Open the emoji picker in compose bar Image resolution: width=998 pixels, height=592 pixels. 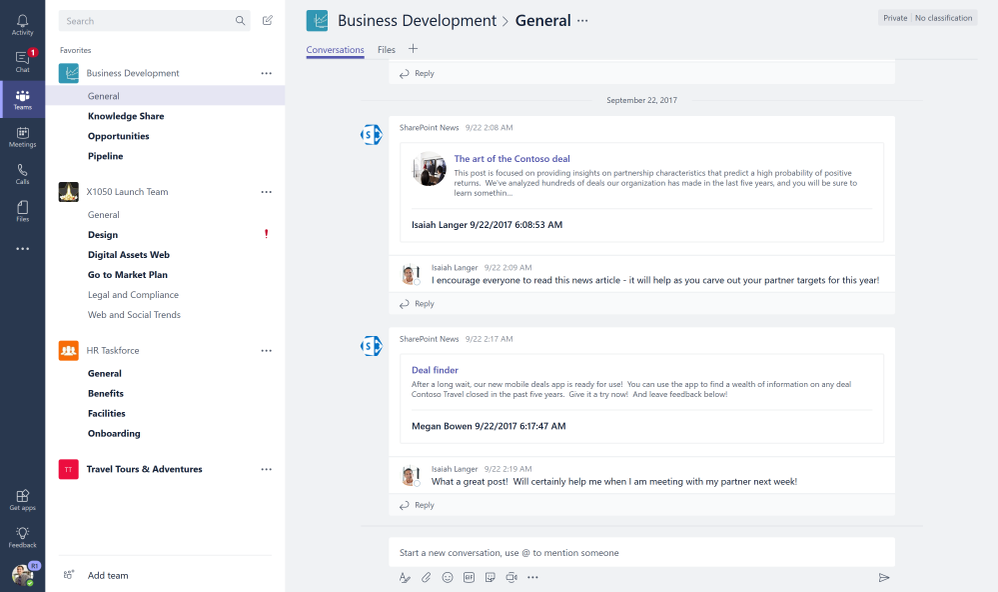[447, 577]
